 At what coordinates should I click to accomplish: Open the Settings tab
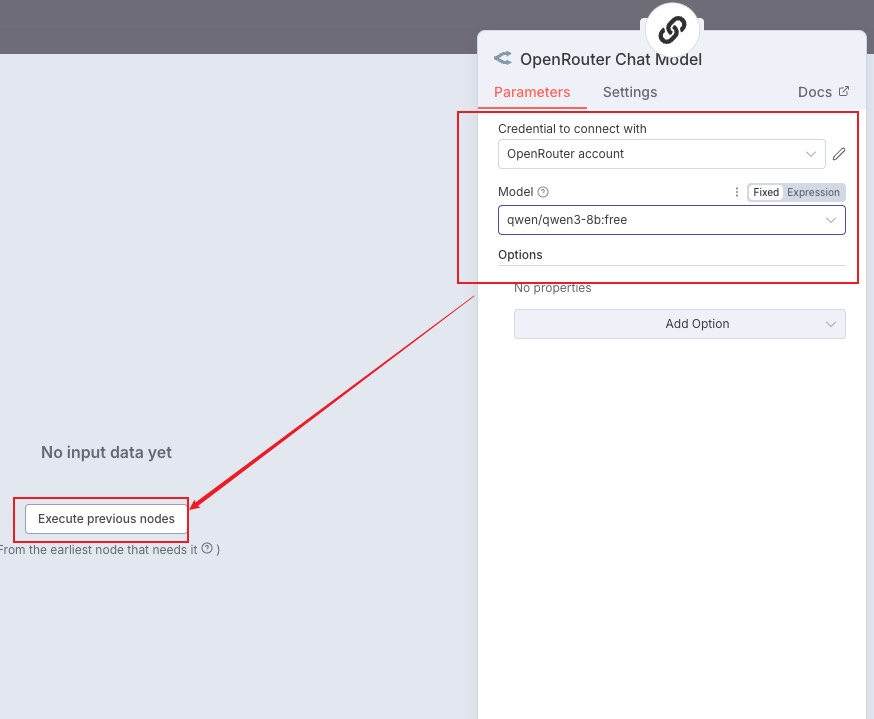630,92
